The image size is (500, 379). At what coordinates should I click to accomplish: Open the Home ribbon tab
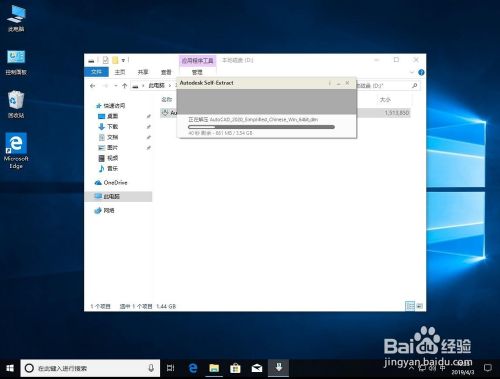(x=120, y=72)
